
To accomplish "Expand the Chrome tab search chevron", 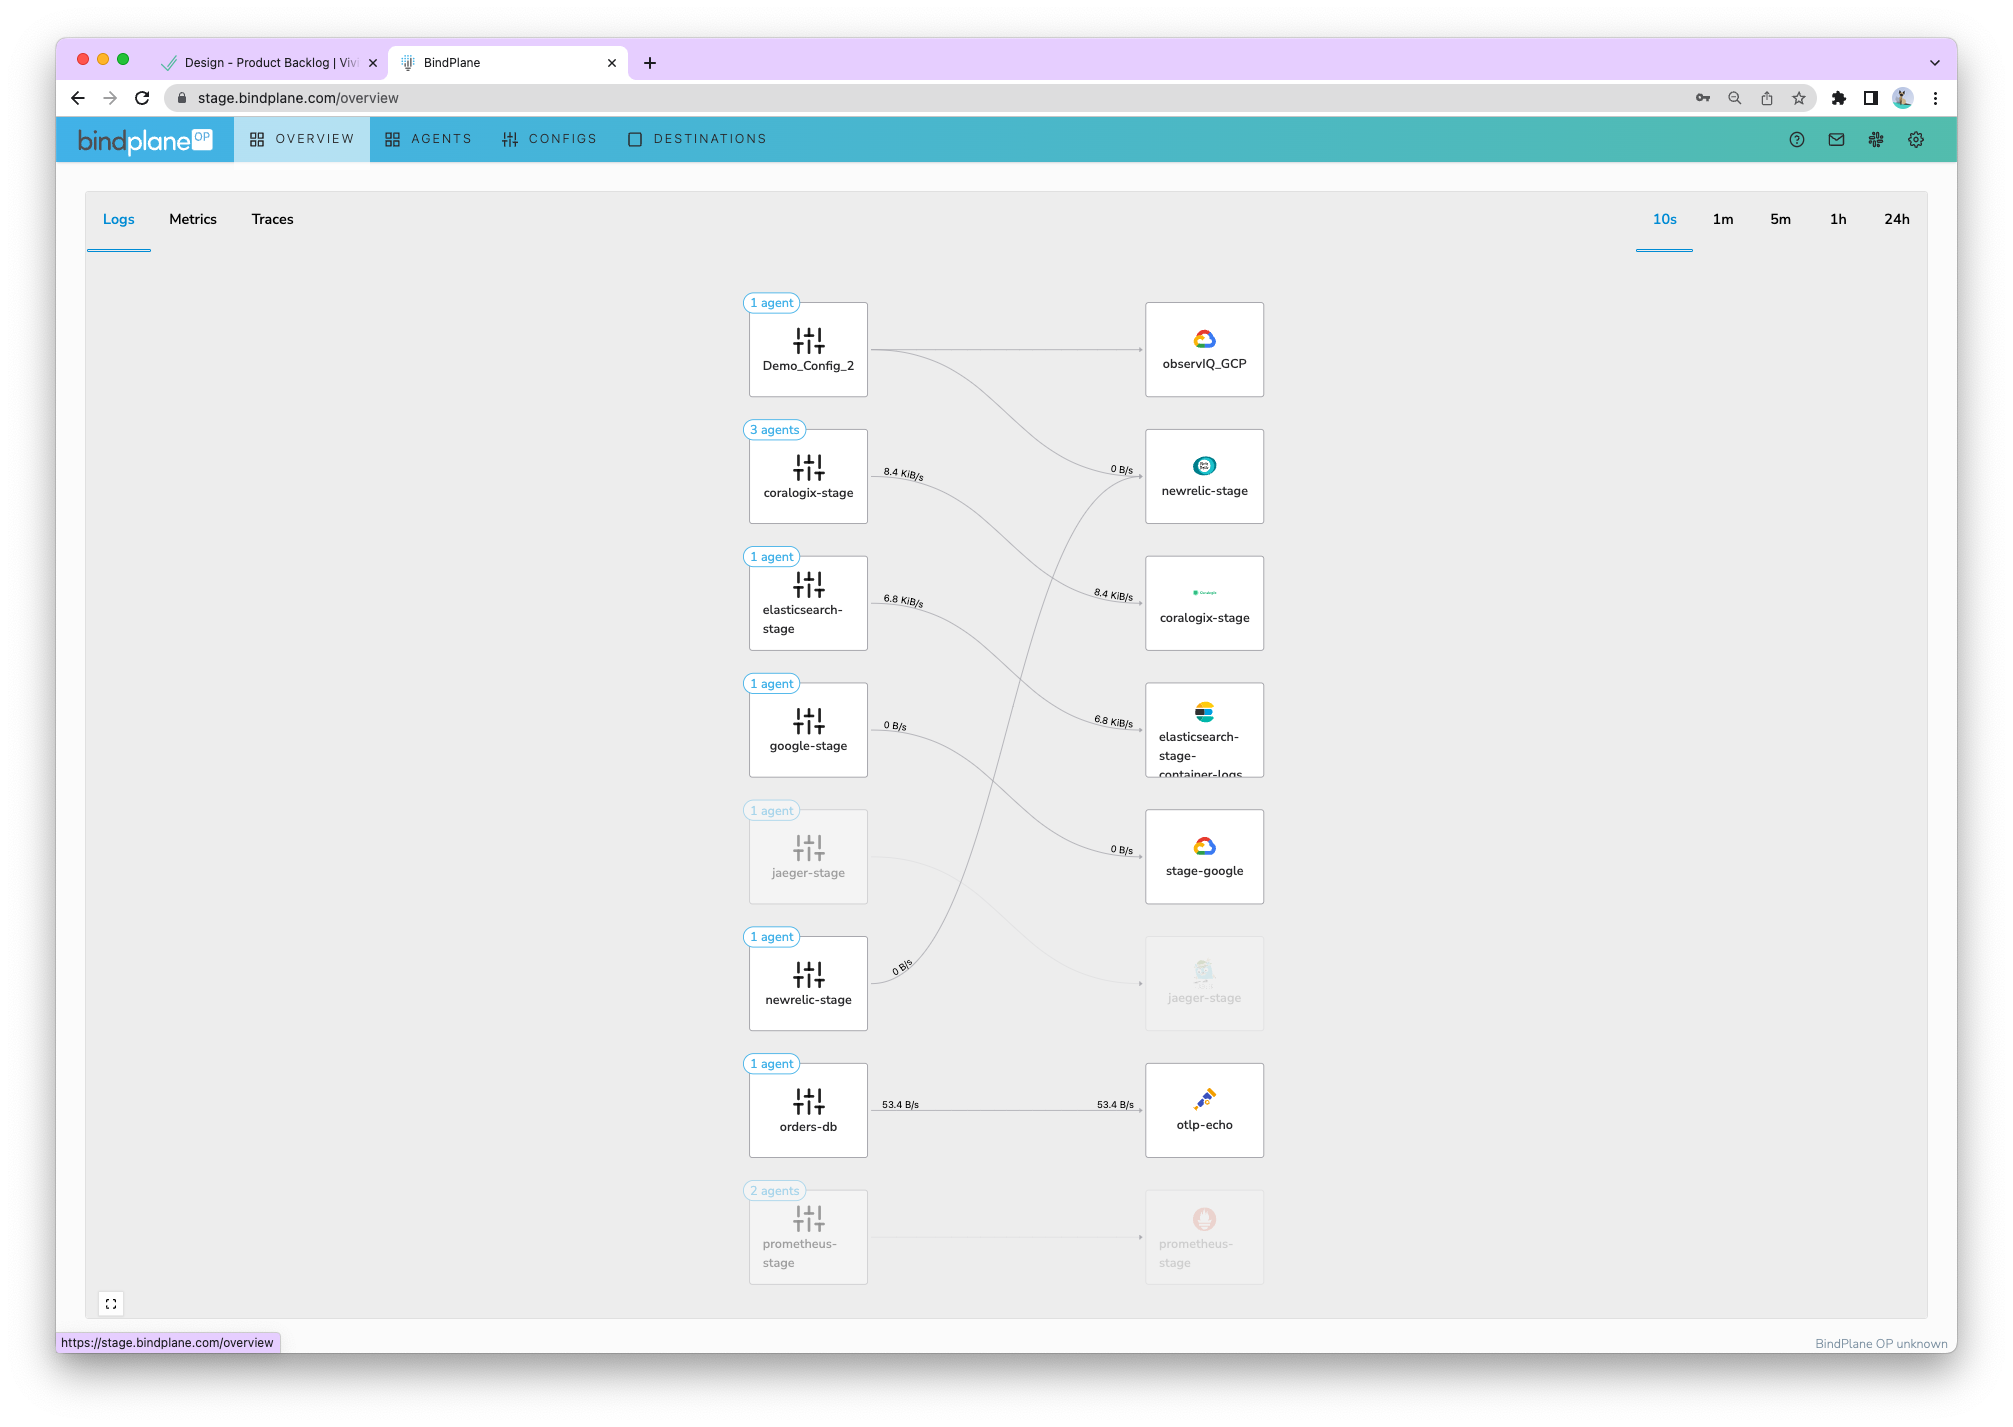I will pyautogui.click(x=1934, y=62).
